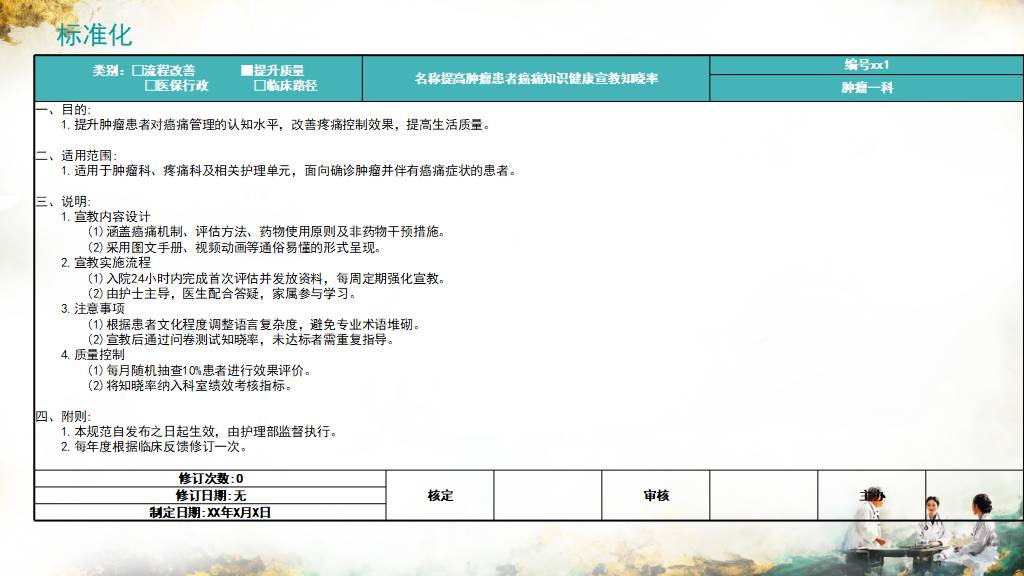Click the 核定 approval label cell
The image size is (1024, 576).
(440, 495)
